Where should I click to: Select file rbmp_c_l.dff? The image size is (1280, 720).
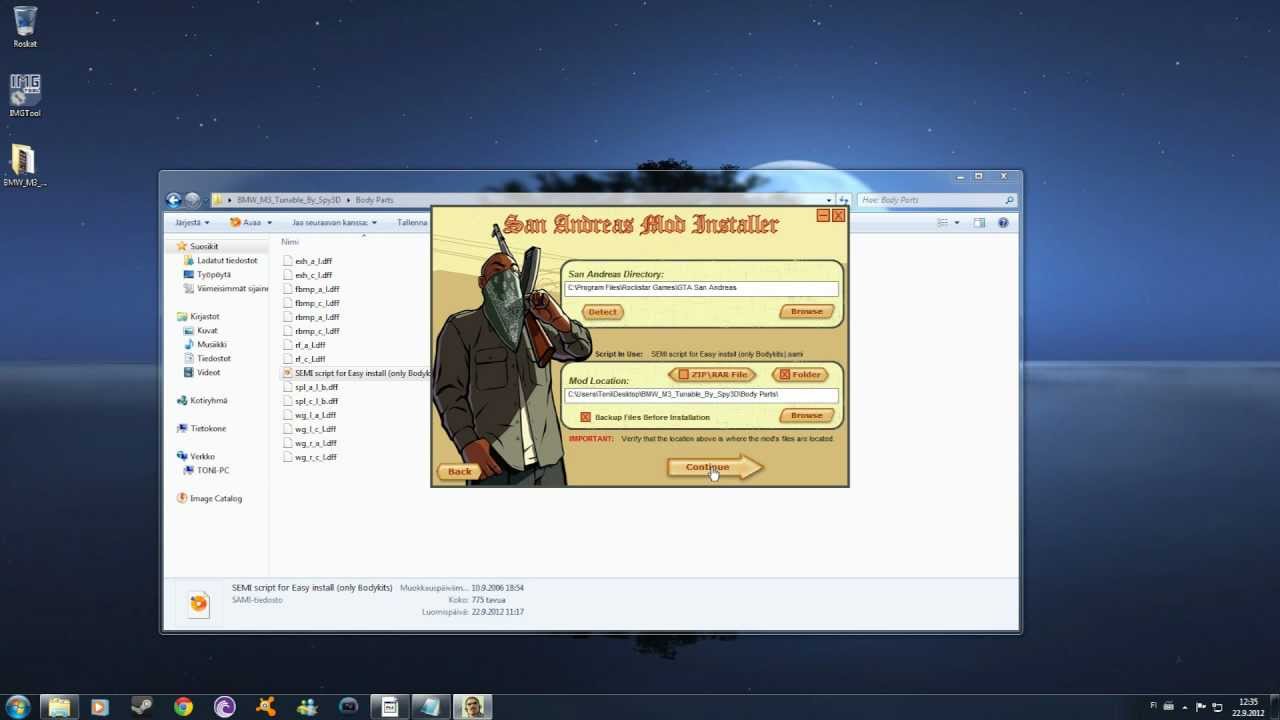[x=317, y=331]
